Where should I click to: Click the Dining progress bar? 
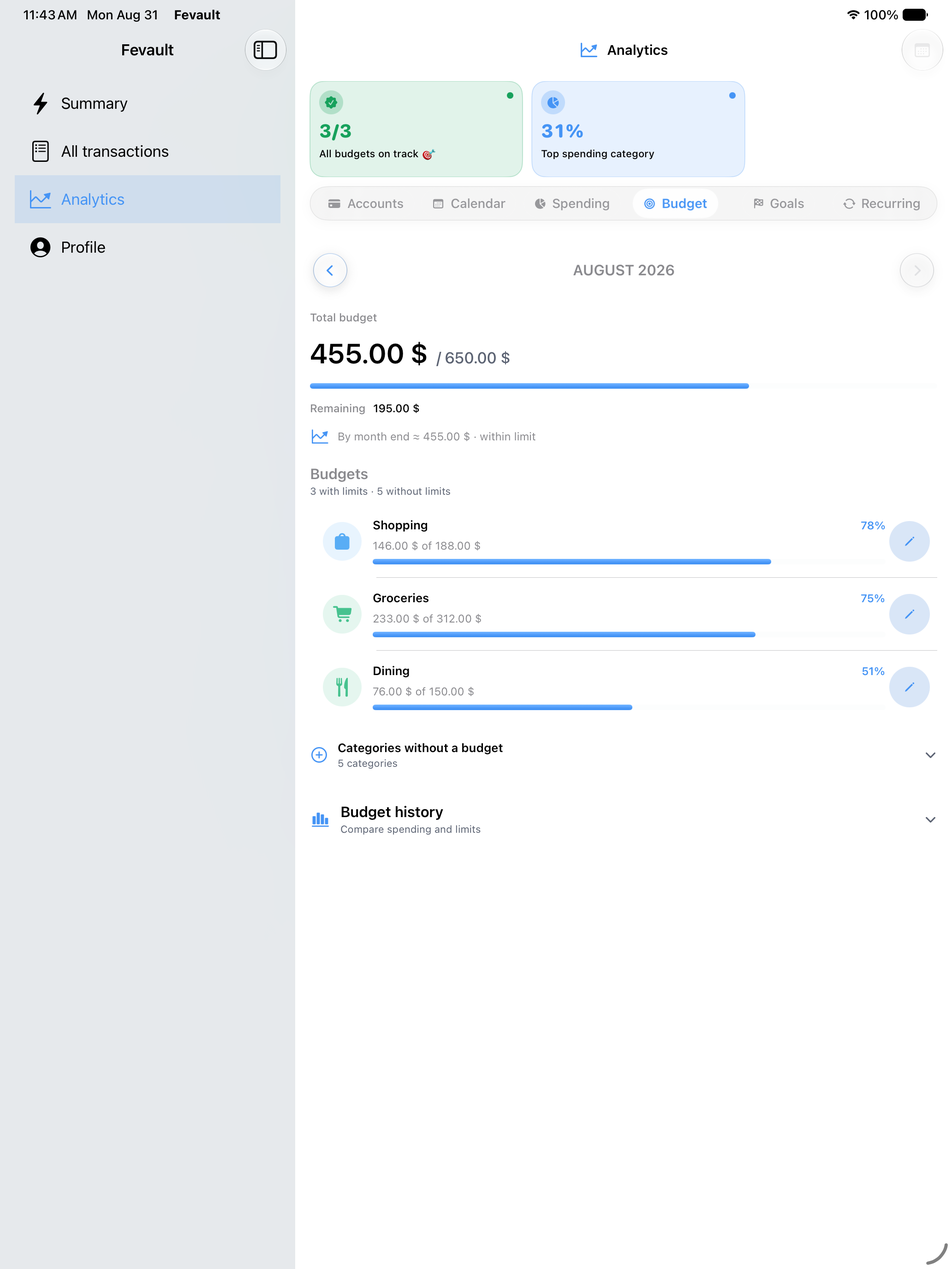pyautogui.click(x=629, y=708)
